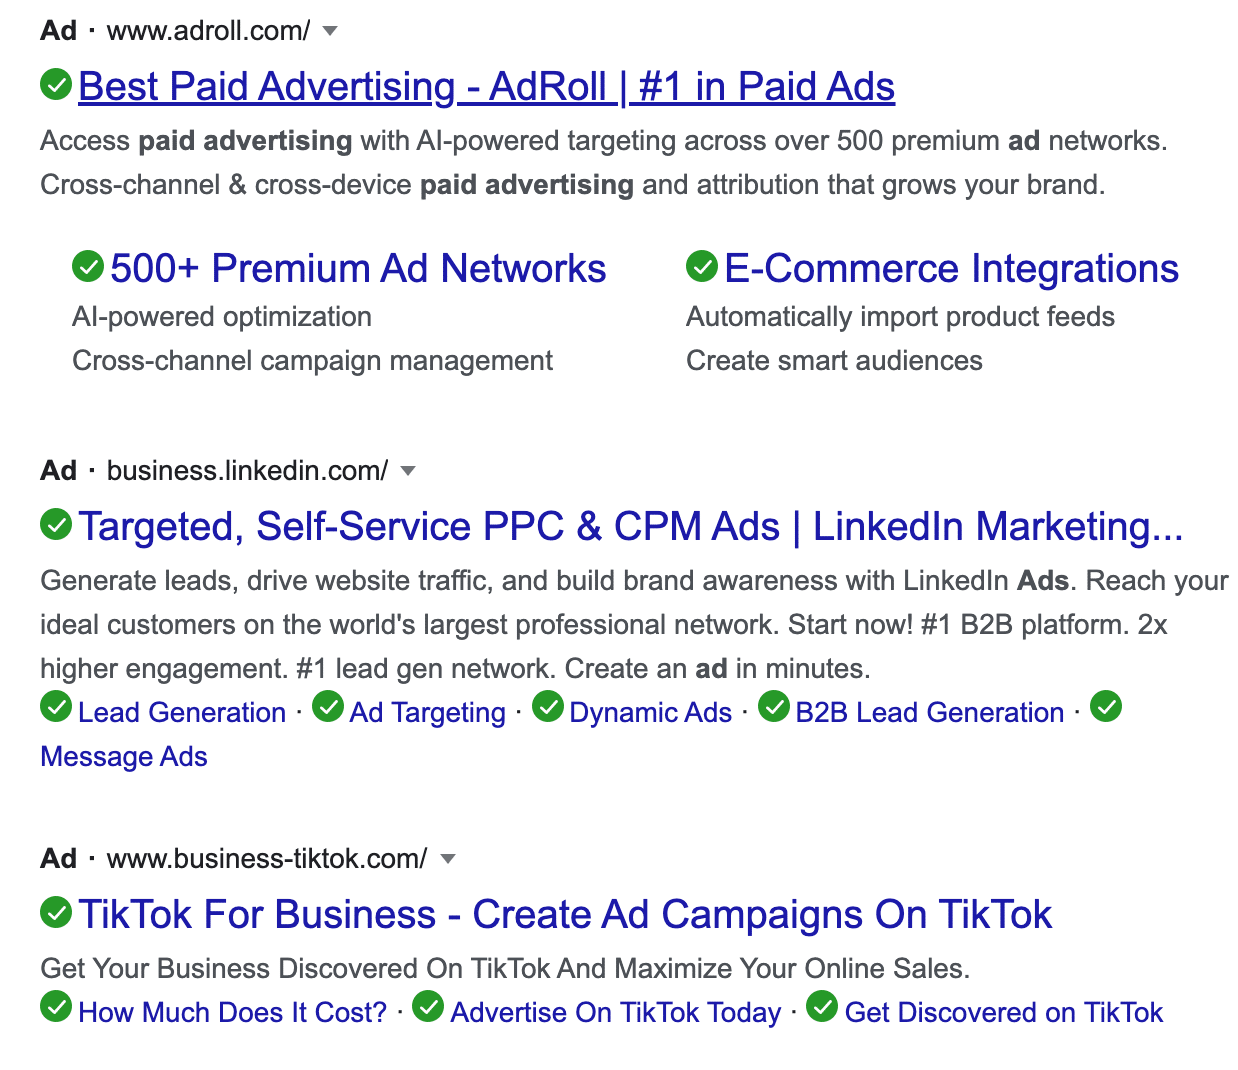Screen dimensions: 1238x1070
Task: Expand dropdown arrow next to www.adroll.com
Action: 330,31
